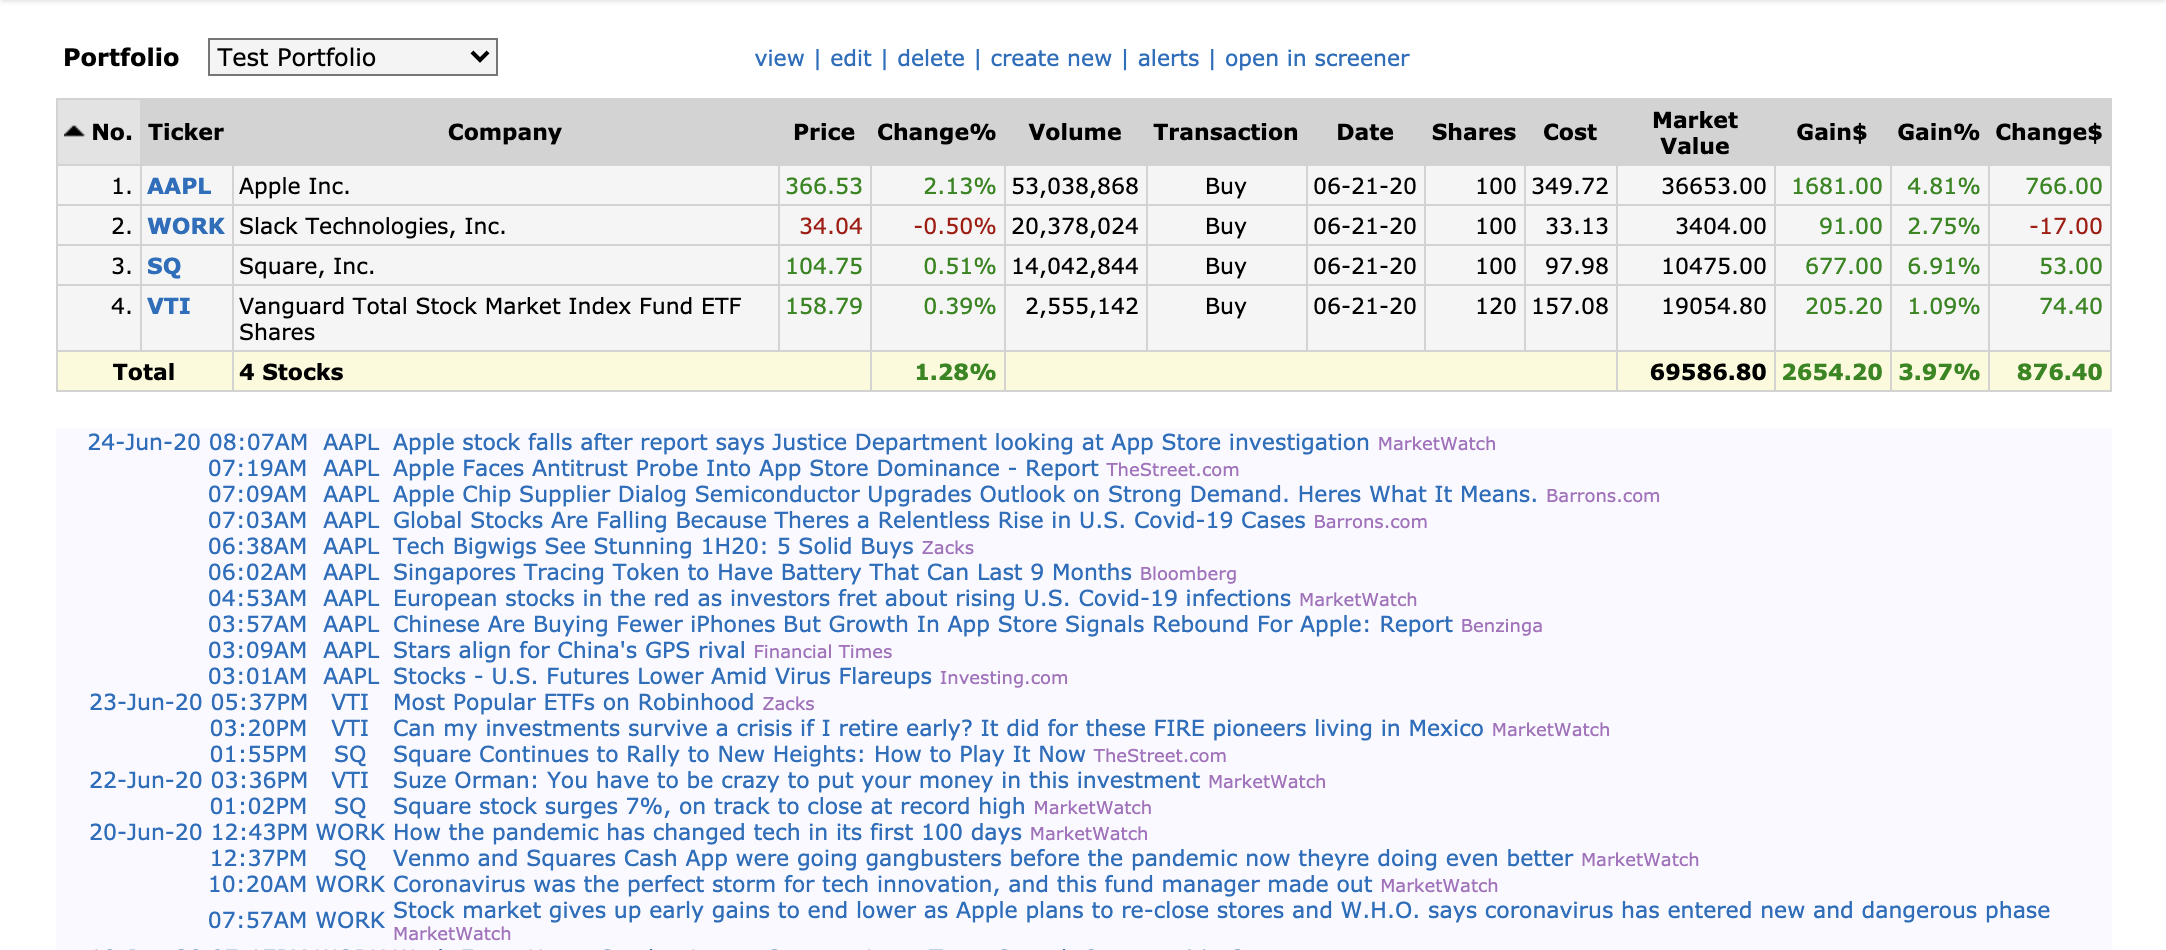Image resolution: width=2166 pixels, height=950 pixels.
Task: Click the view portfolio link
Action: point(779,58)
